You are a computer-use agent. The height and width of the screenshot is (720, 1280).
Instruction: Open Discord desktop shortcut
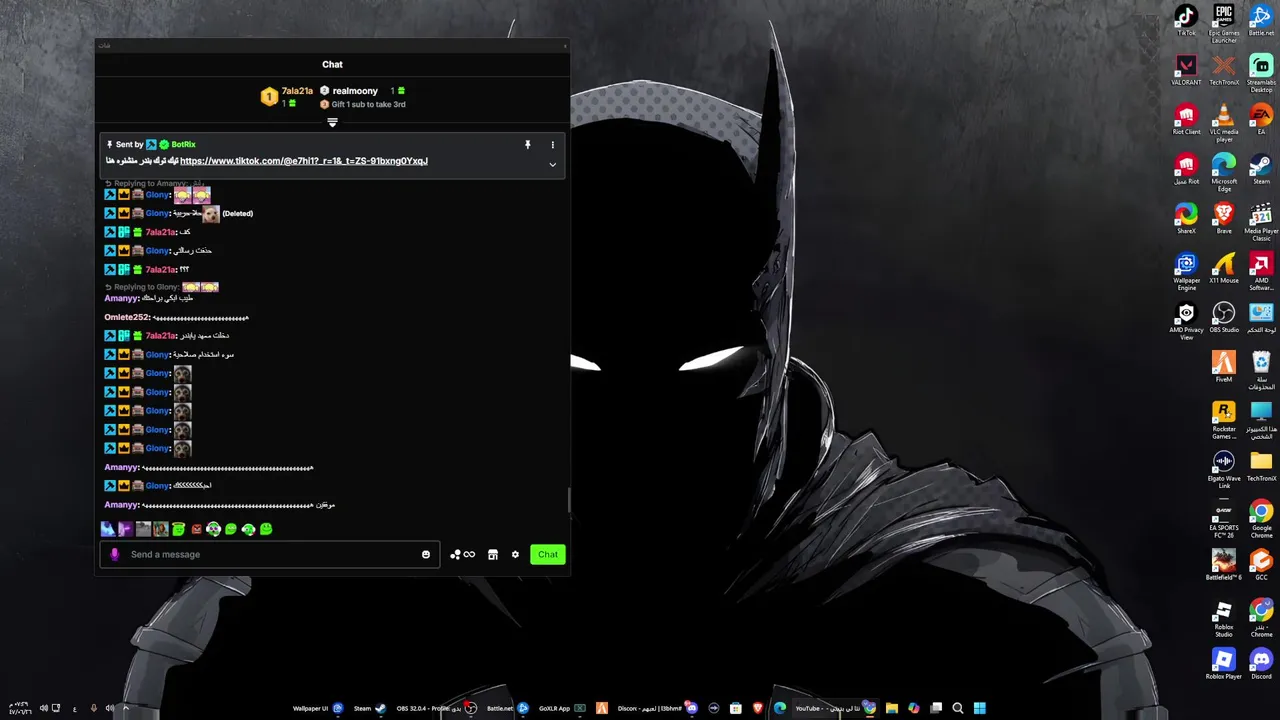point(1261,664)
